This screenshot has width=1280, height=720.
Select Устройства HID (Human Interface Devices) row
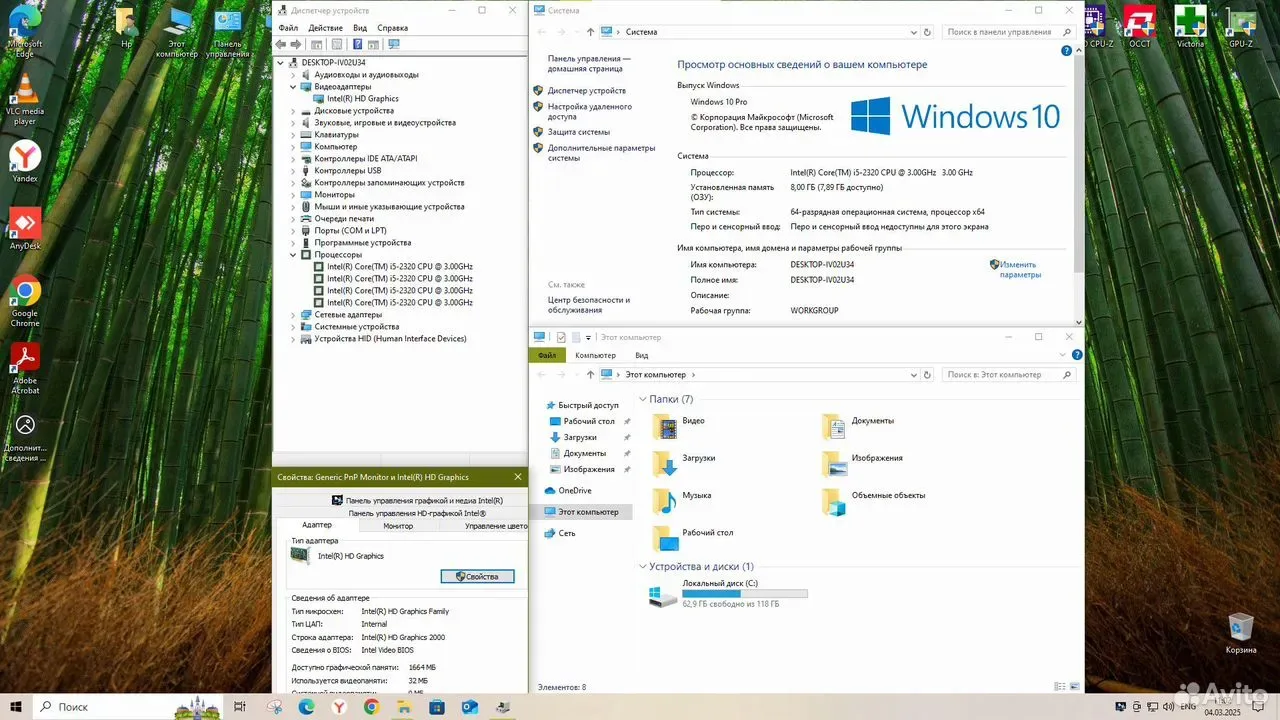pyautogui.click(x=390, y=339)
